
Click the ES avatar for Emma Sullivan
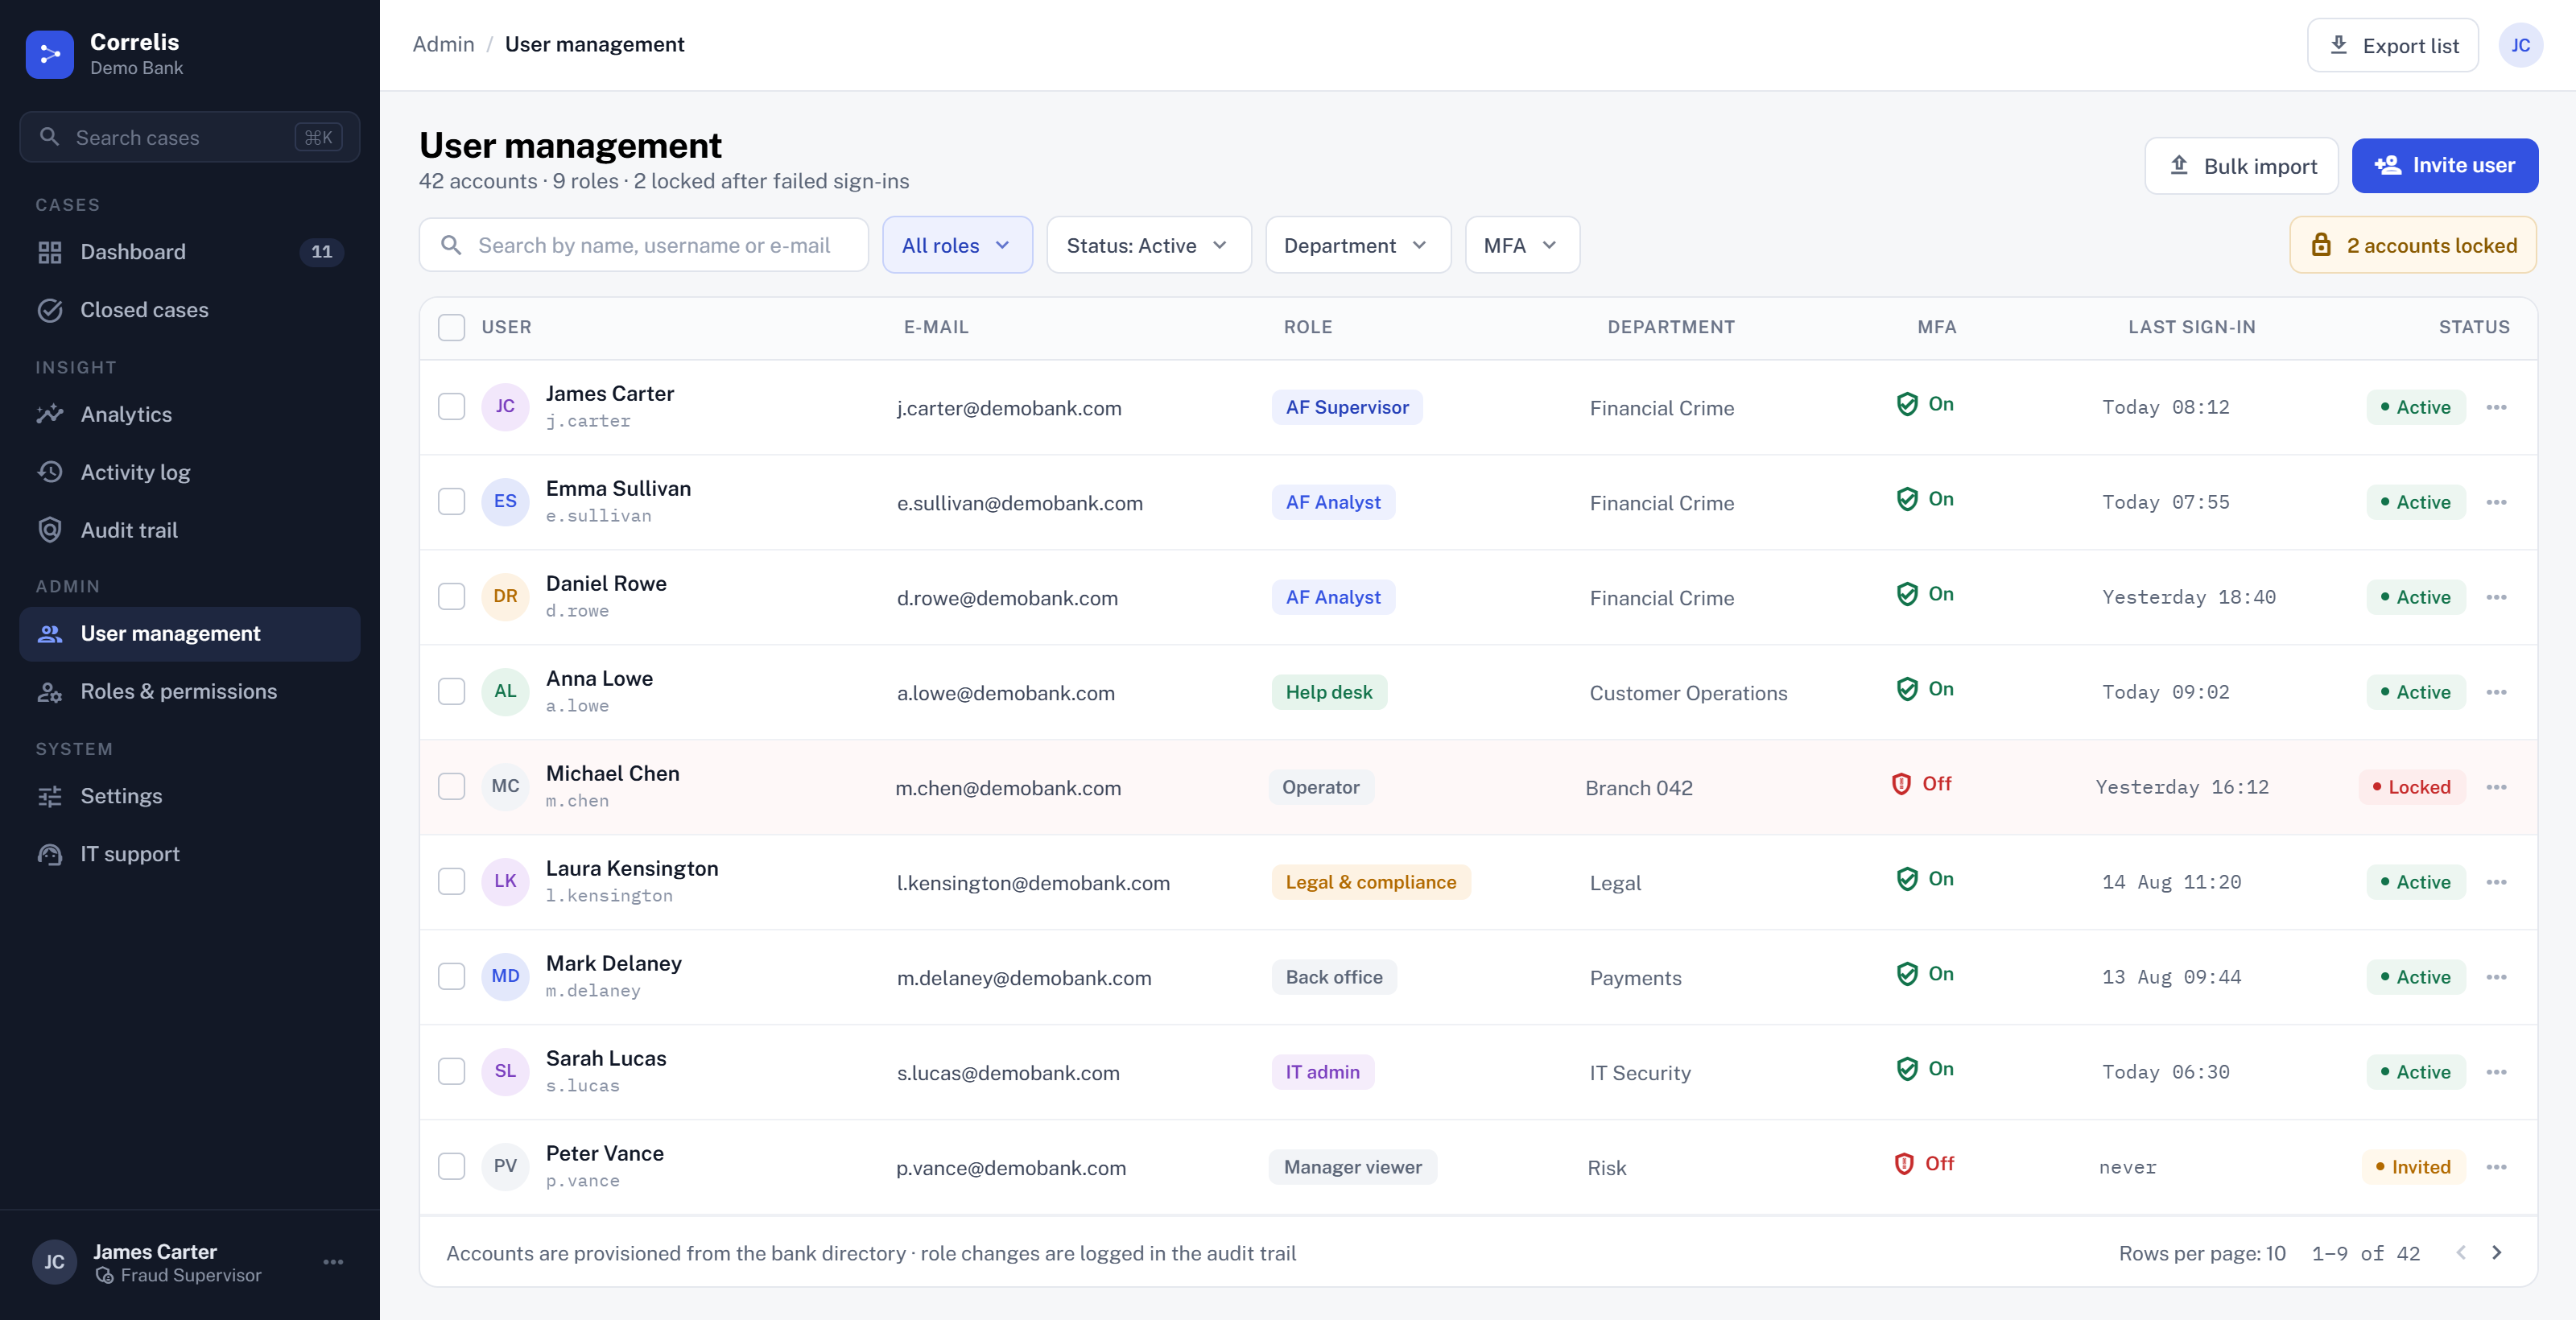tap(505, 502)
